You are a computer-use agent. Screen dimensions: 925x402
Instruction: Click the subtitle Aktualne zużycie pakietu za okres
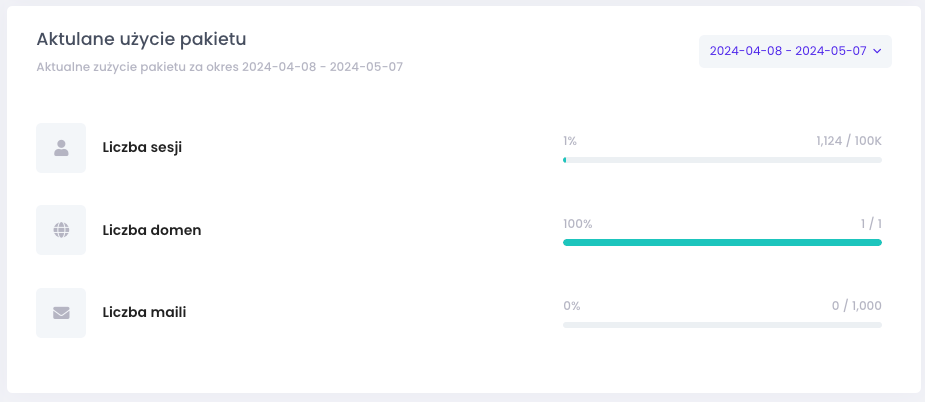137,67
